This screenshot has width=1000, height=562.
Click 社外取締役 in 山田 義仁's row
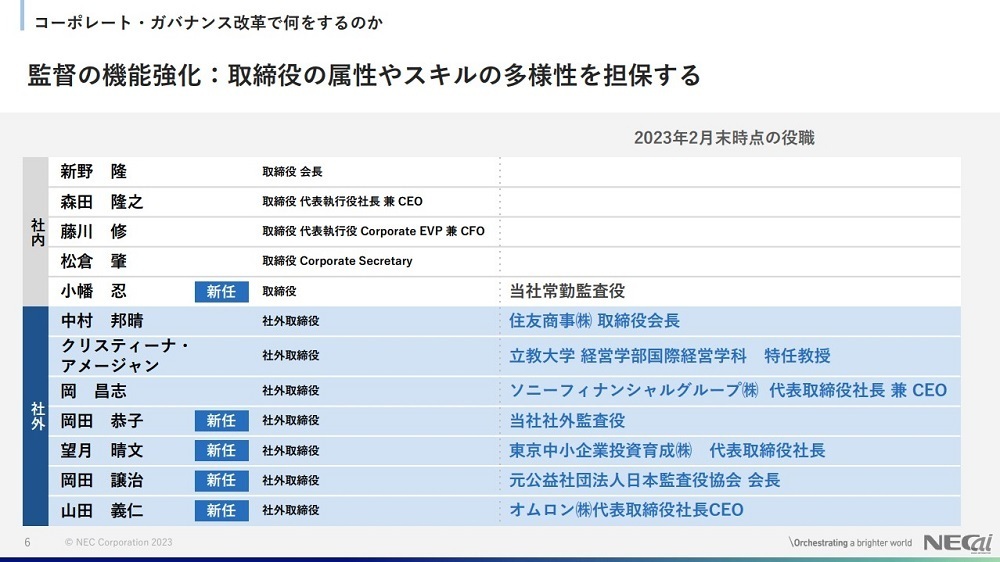click(x=291, y=510)
